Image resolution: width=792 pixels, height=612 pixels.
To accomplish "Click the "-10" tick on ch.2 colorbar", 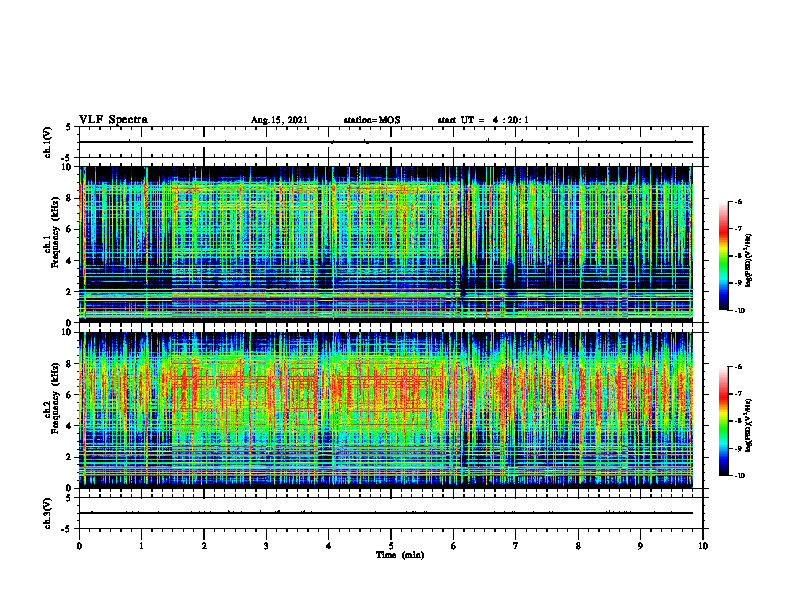I will click(x=739, y=475).
